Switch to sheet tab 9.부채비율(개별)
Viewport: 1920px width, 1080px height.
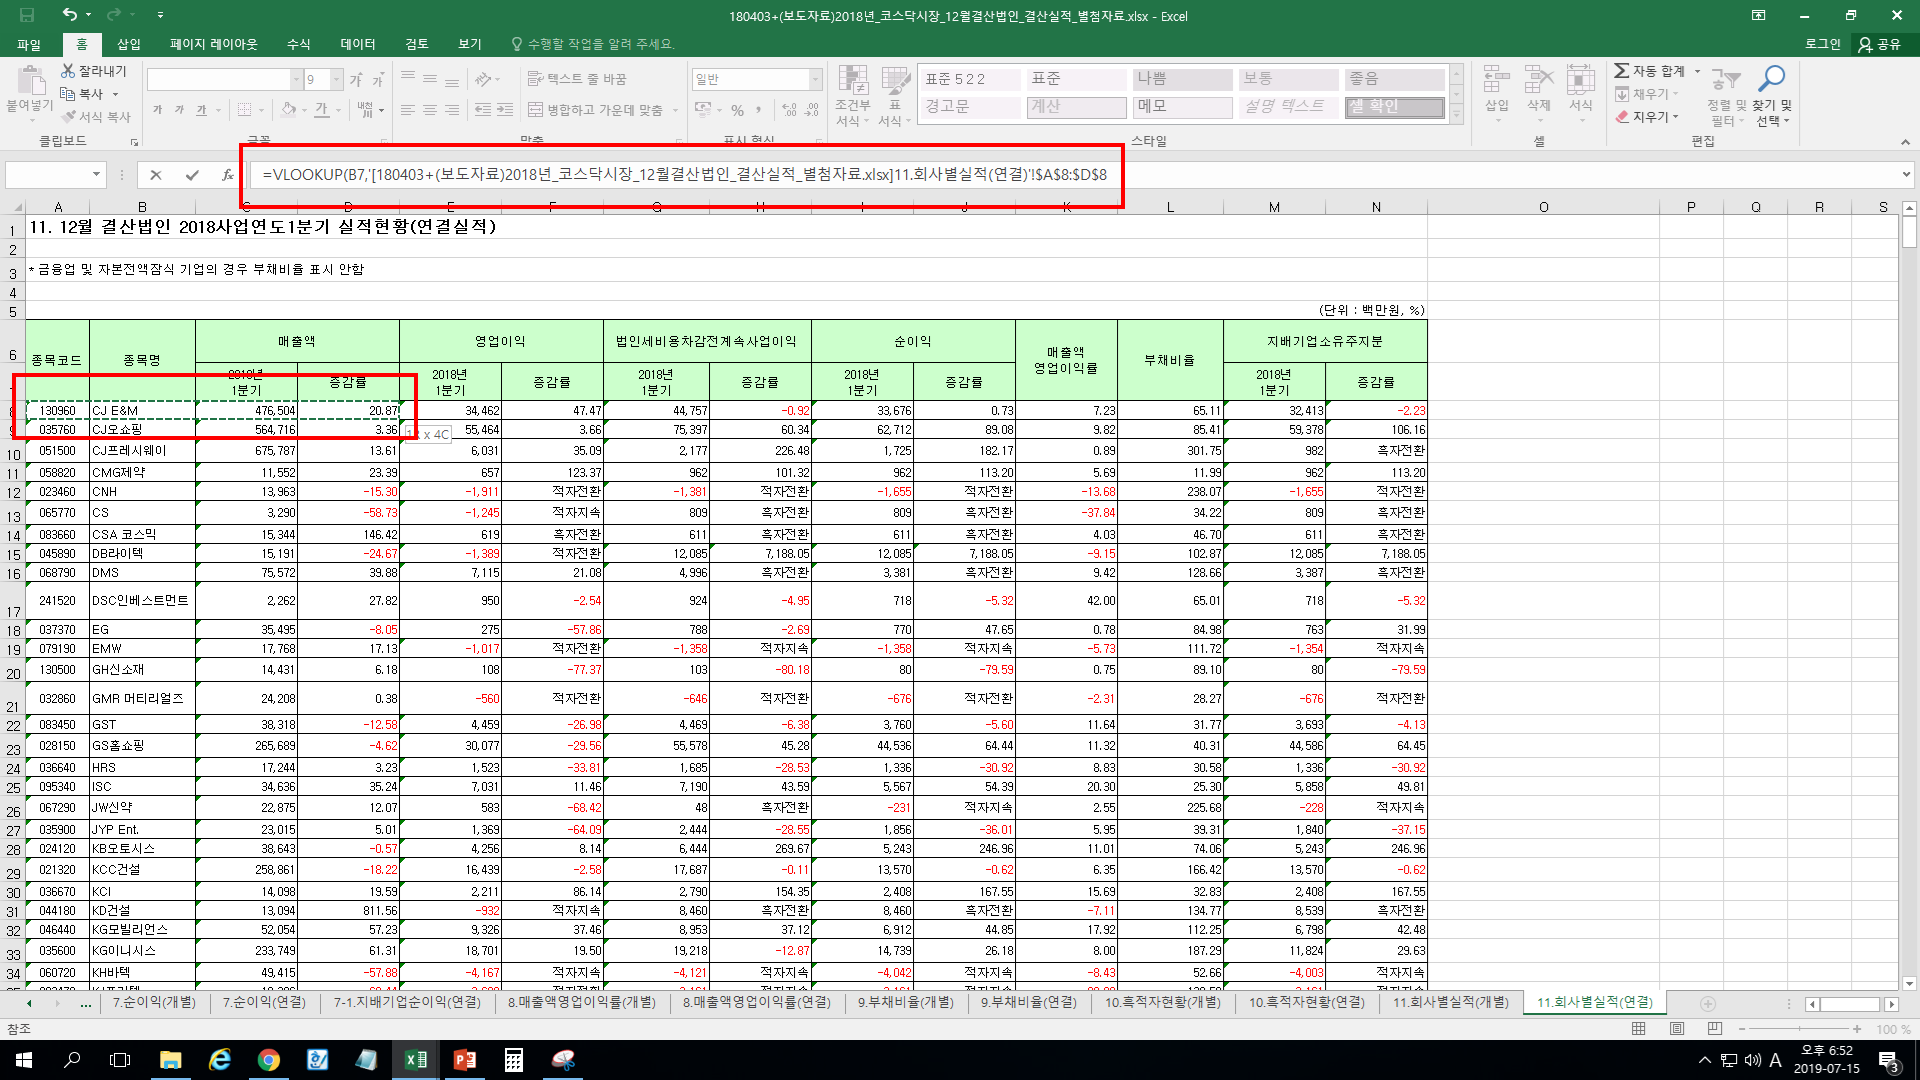(905, 1002)
